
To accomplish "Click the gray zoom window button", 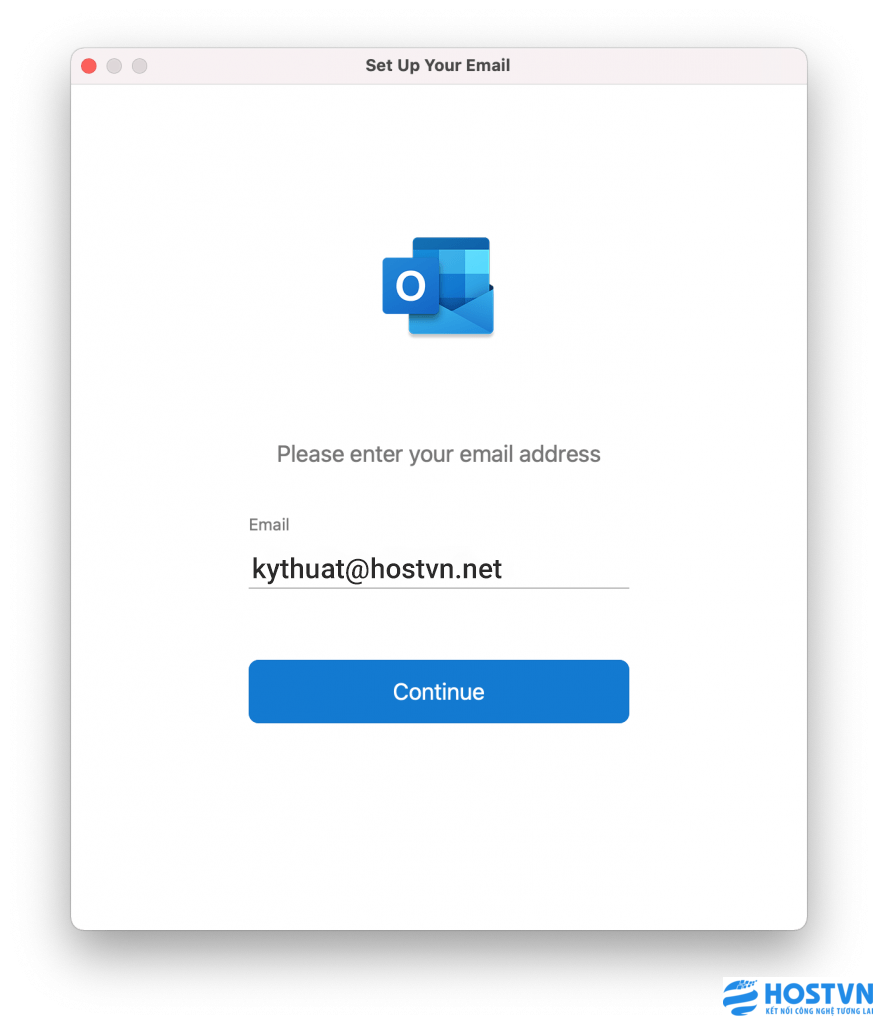I will pyautogui.click(x=140, y=66).
